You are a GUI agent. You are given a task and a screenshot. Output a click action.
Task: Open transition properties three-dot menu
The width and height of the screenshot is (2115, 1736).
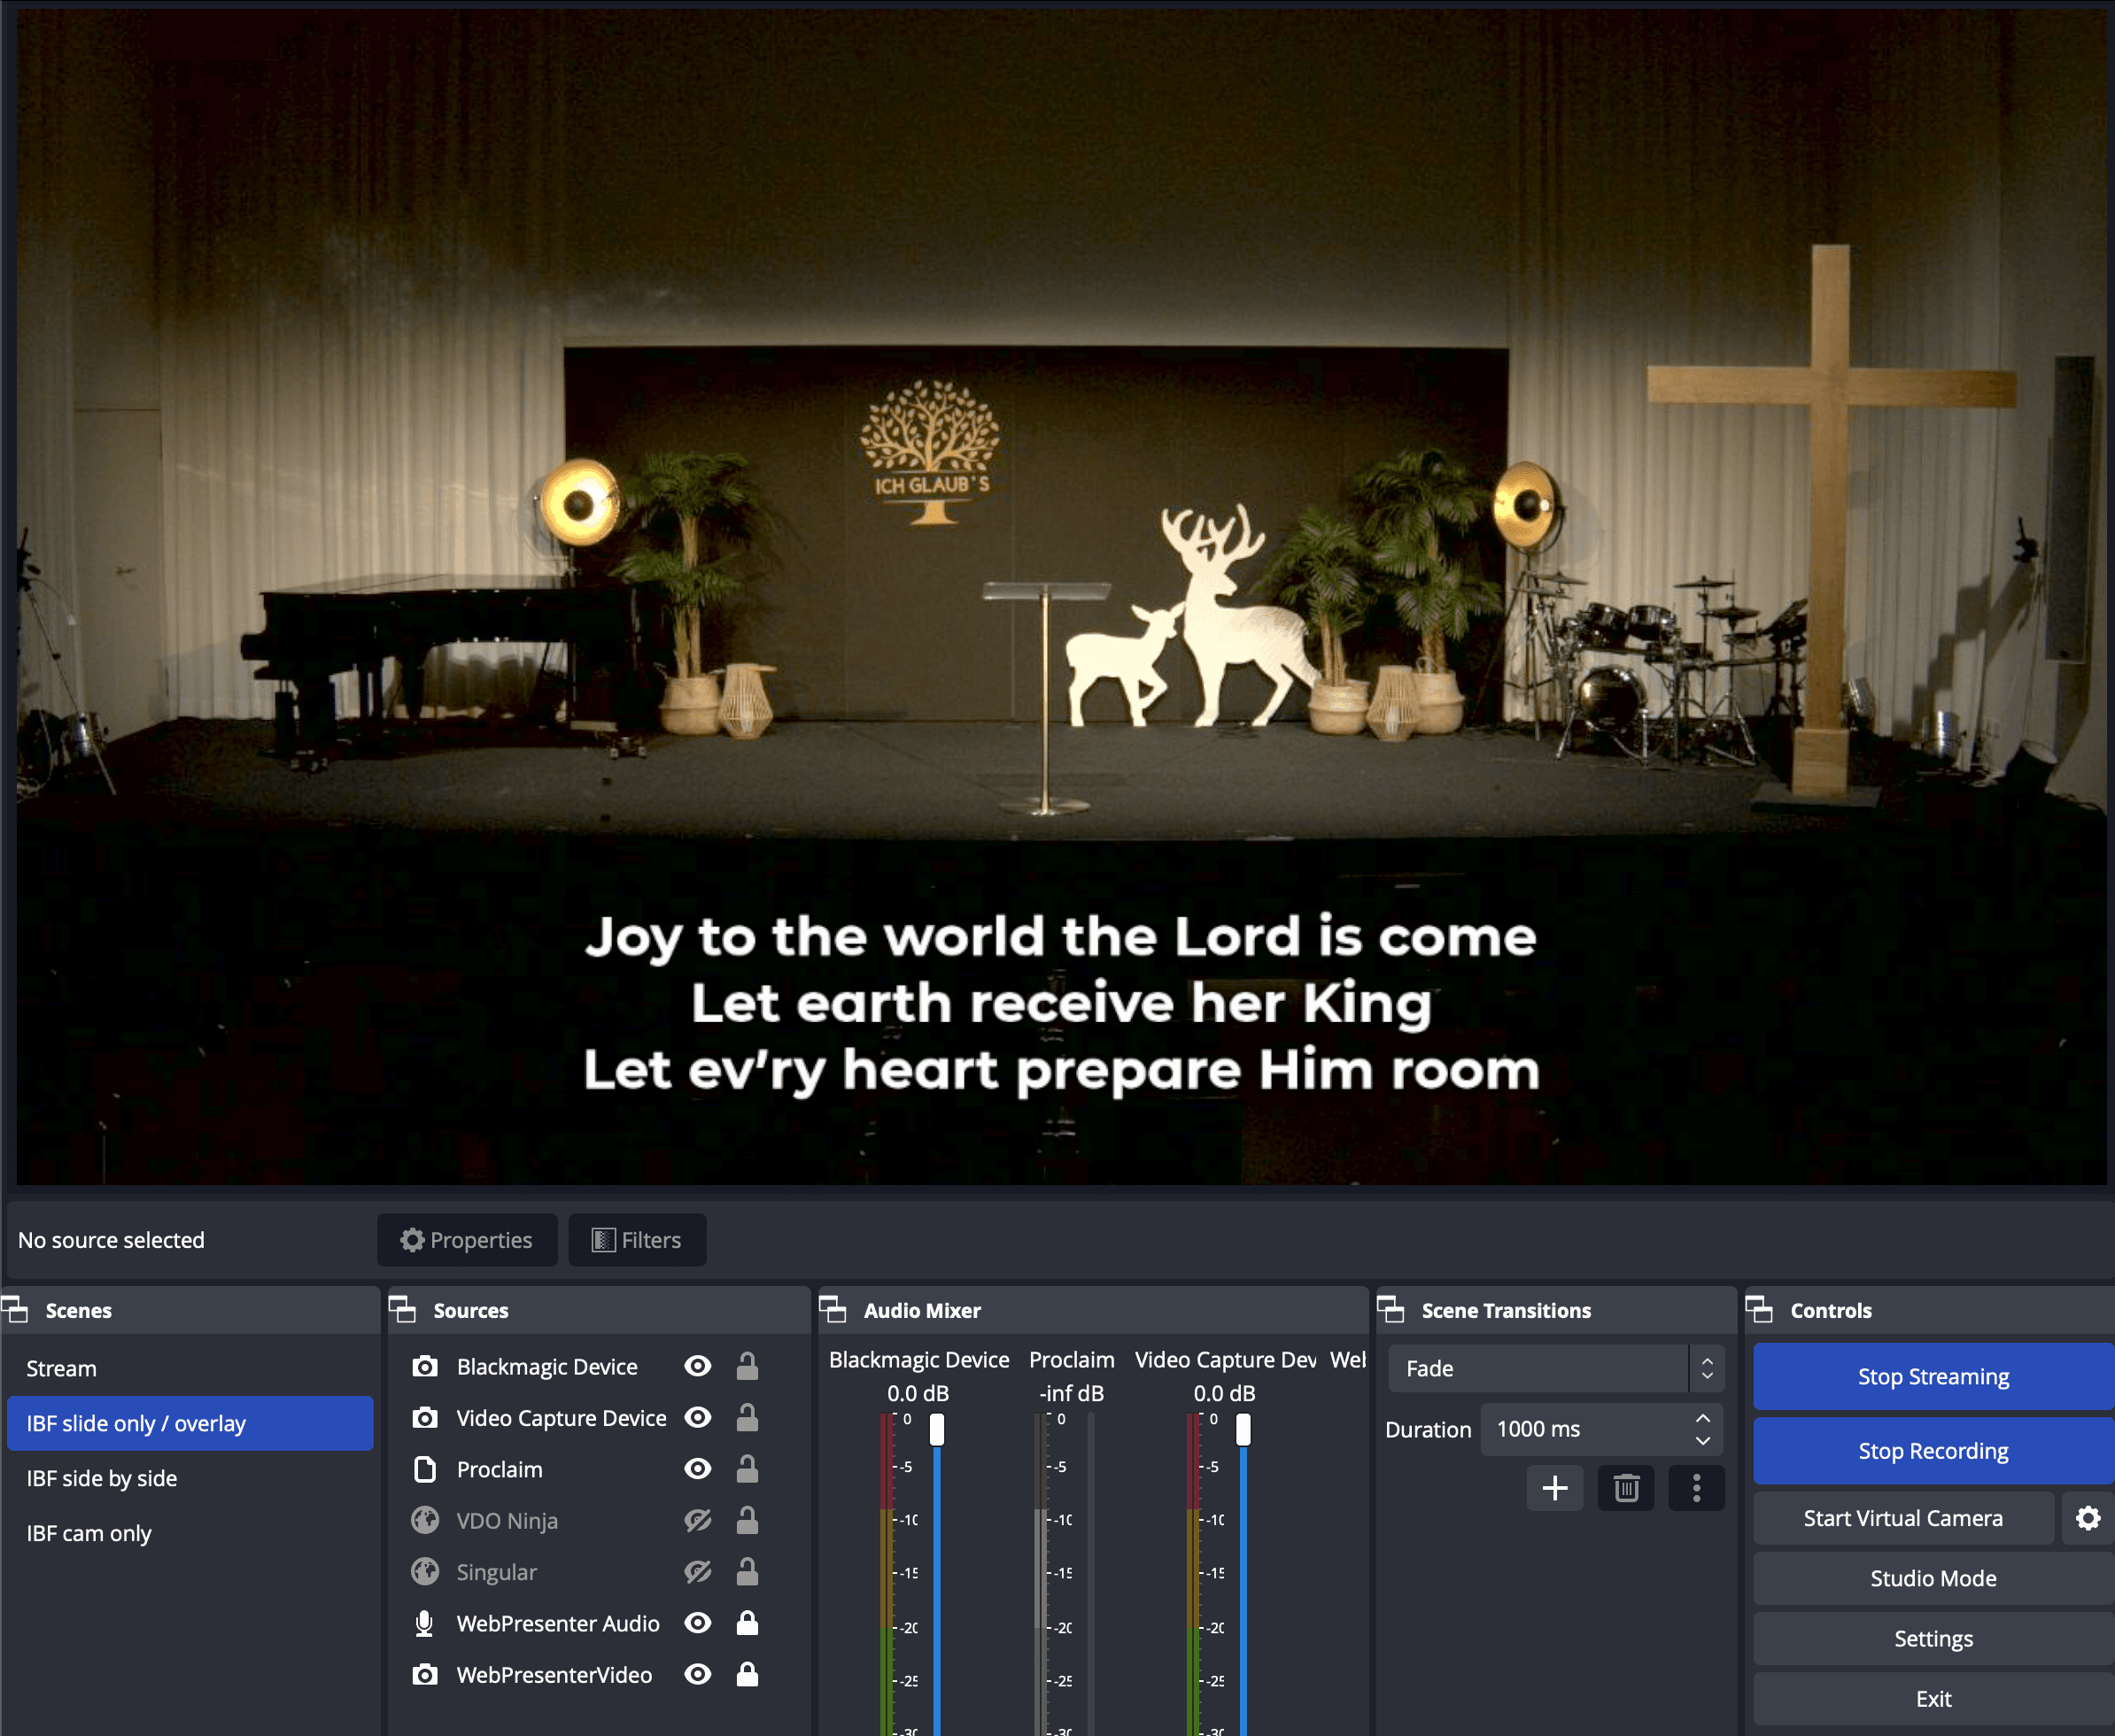pyautogui.click(x=1696, y=1488)
